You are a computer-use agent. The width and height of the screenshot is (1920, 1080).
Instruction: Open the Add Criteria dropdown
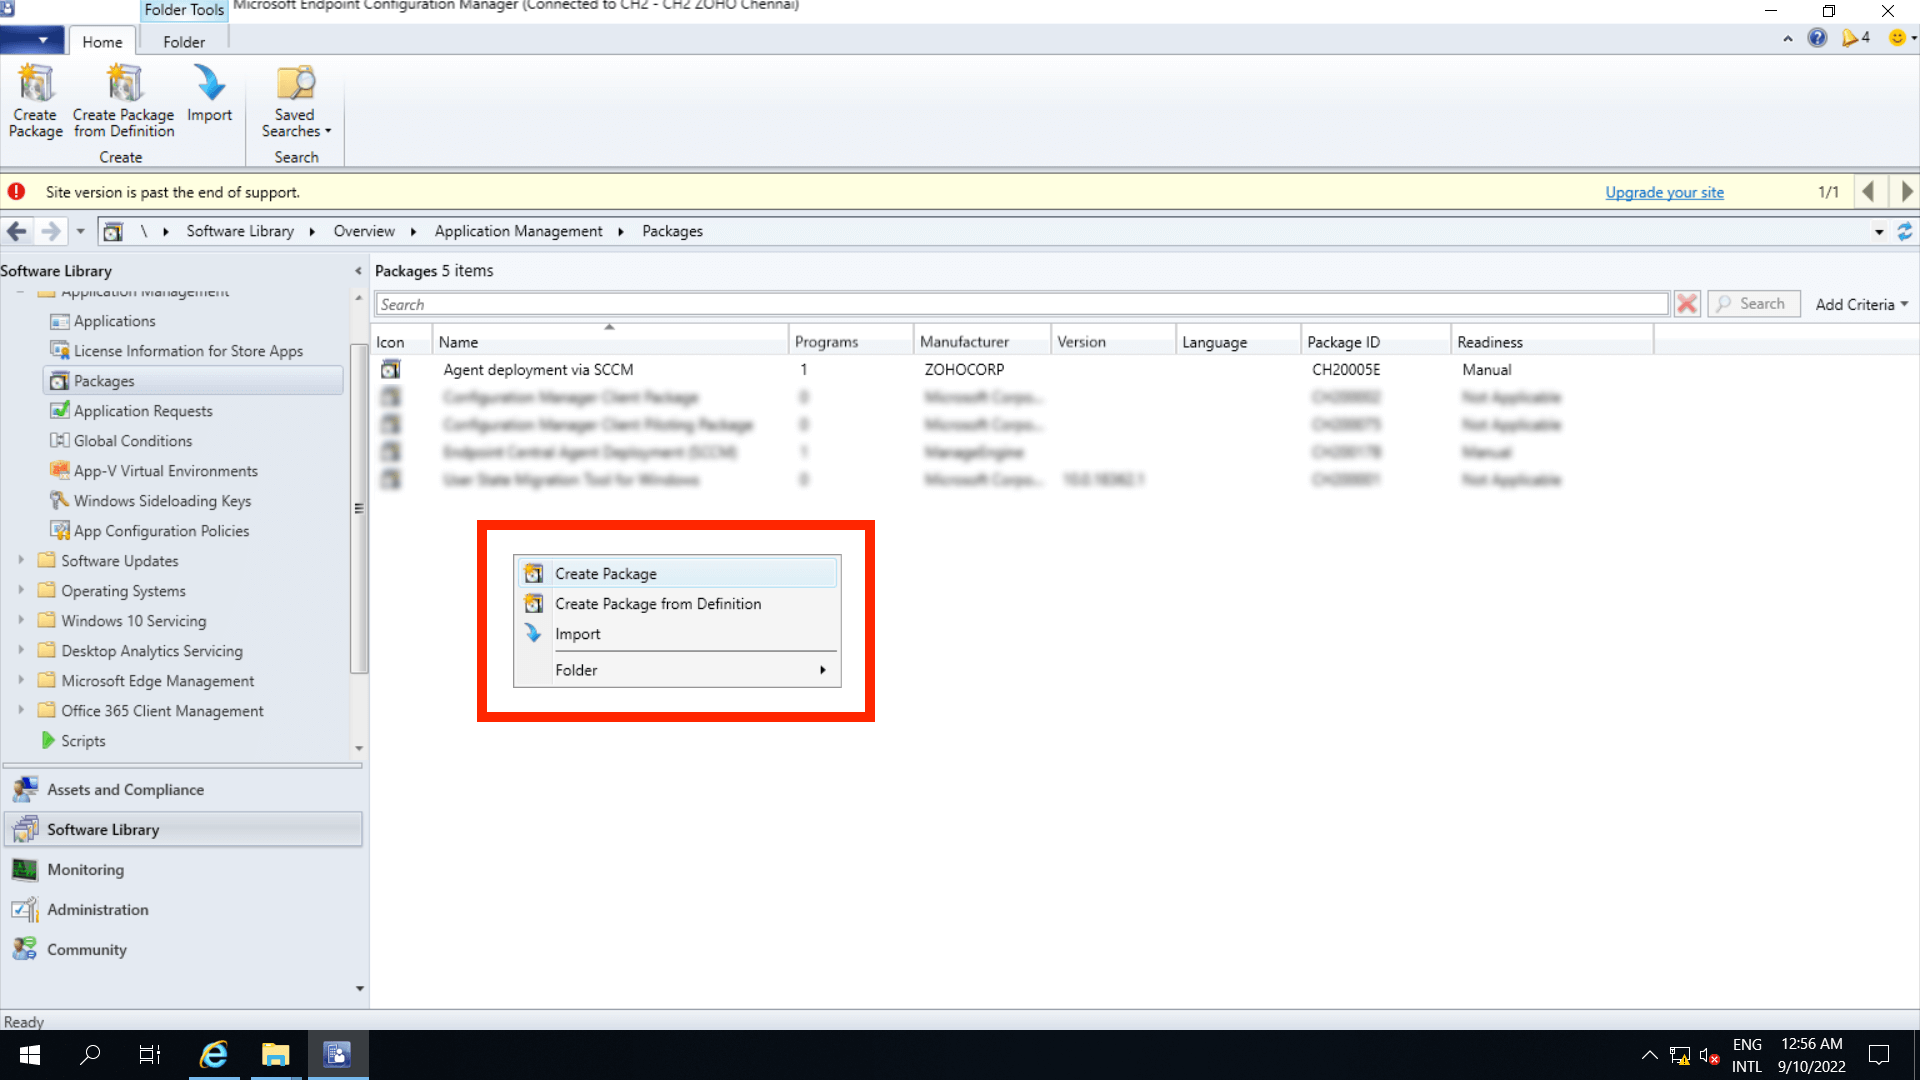click(x=1859, y=304)
